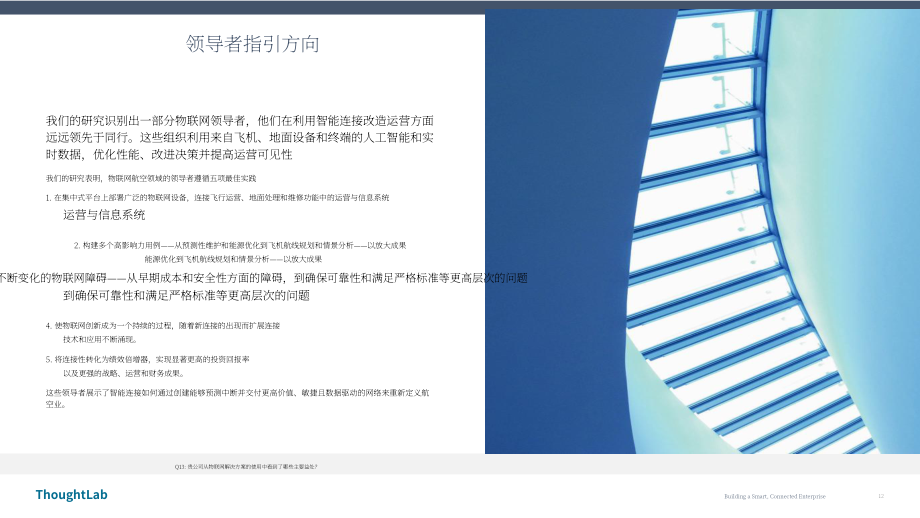920x518 pixels.
Task: Click the ThoughtLab logo
Action: click(72, 495)
